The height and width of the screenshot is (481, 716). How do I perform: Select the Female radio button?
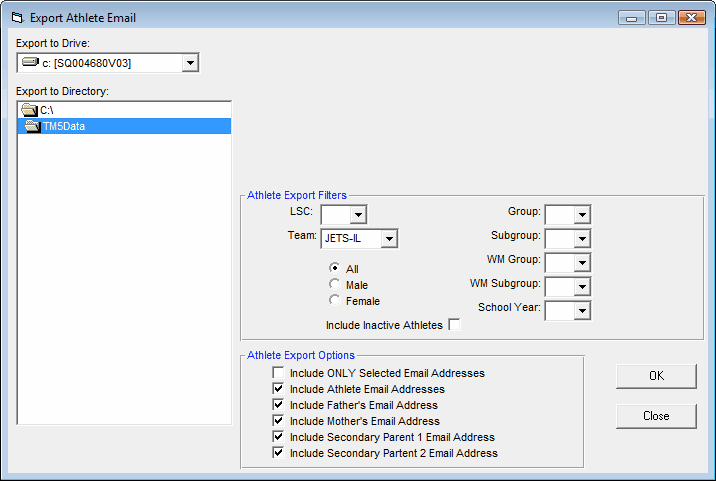[x=335, y=300]
